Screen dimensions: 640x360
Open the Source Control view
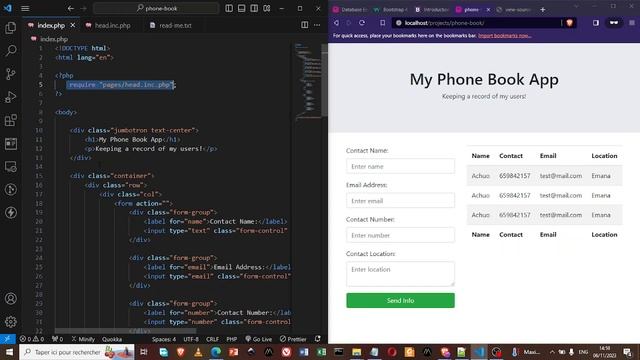click(x=11, y=74)
